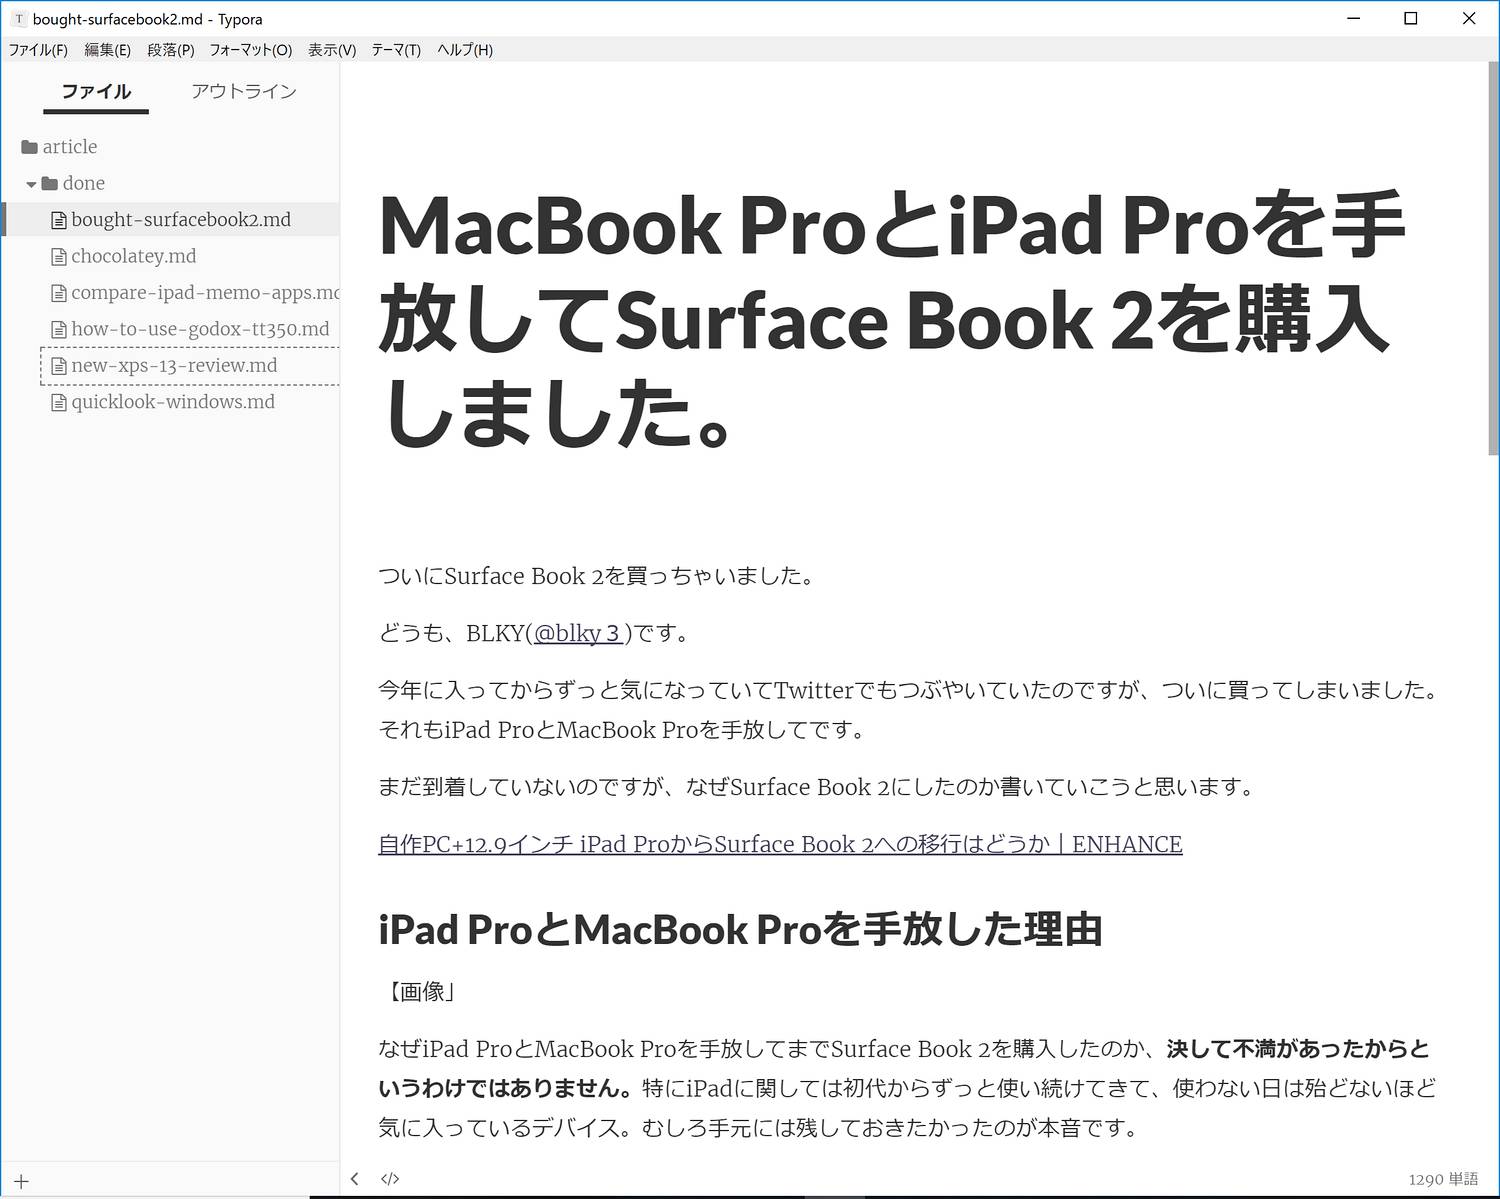Follow the @blky 3 link
This screenshot has width=1500, height=1199.
pyautogui.click(x=578, y=633)
